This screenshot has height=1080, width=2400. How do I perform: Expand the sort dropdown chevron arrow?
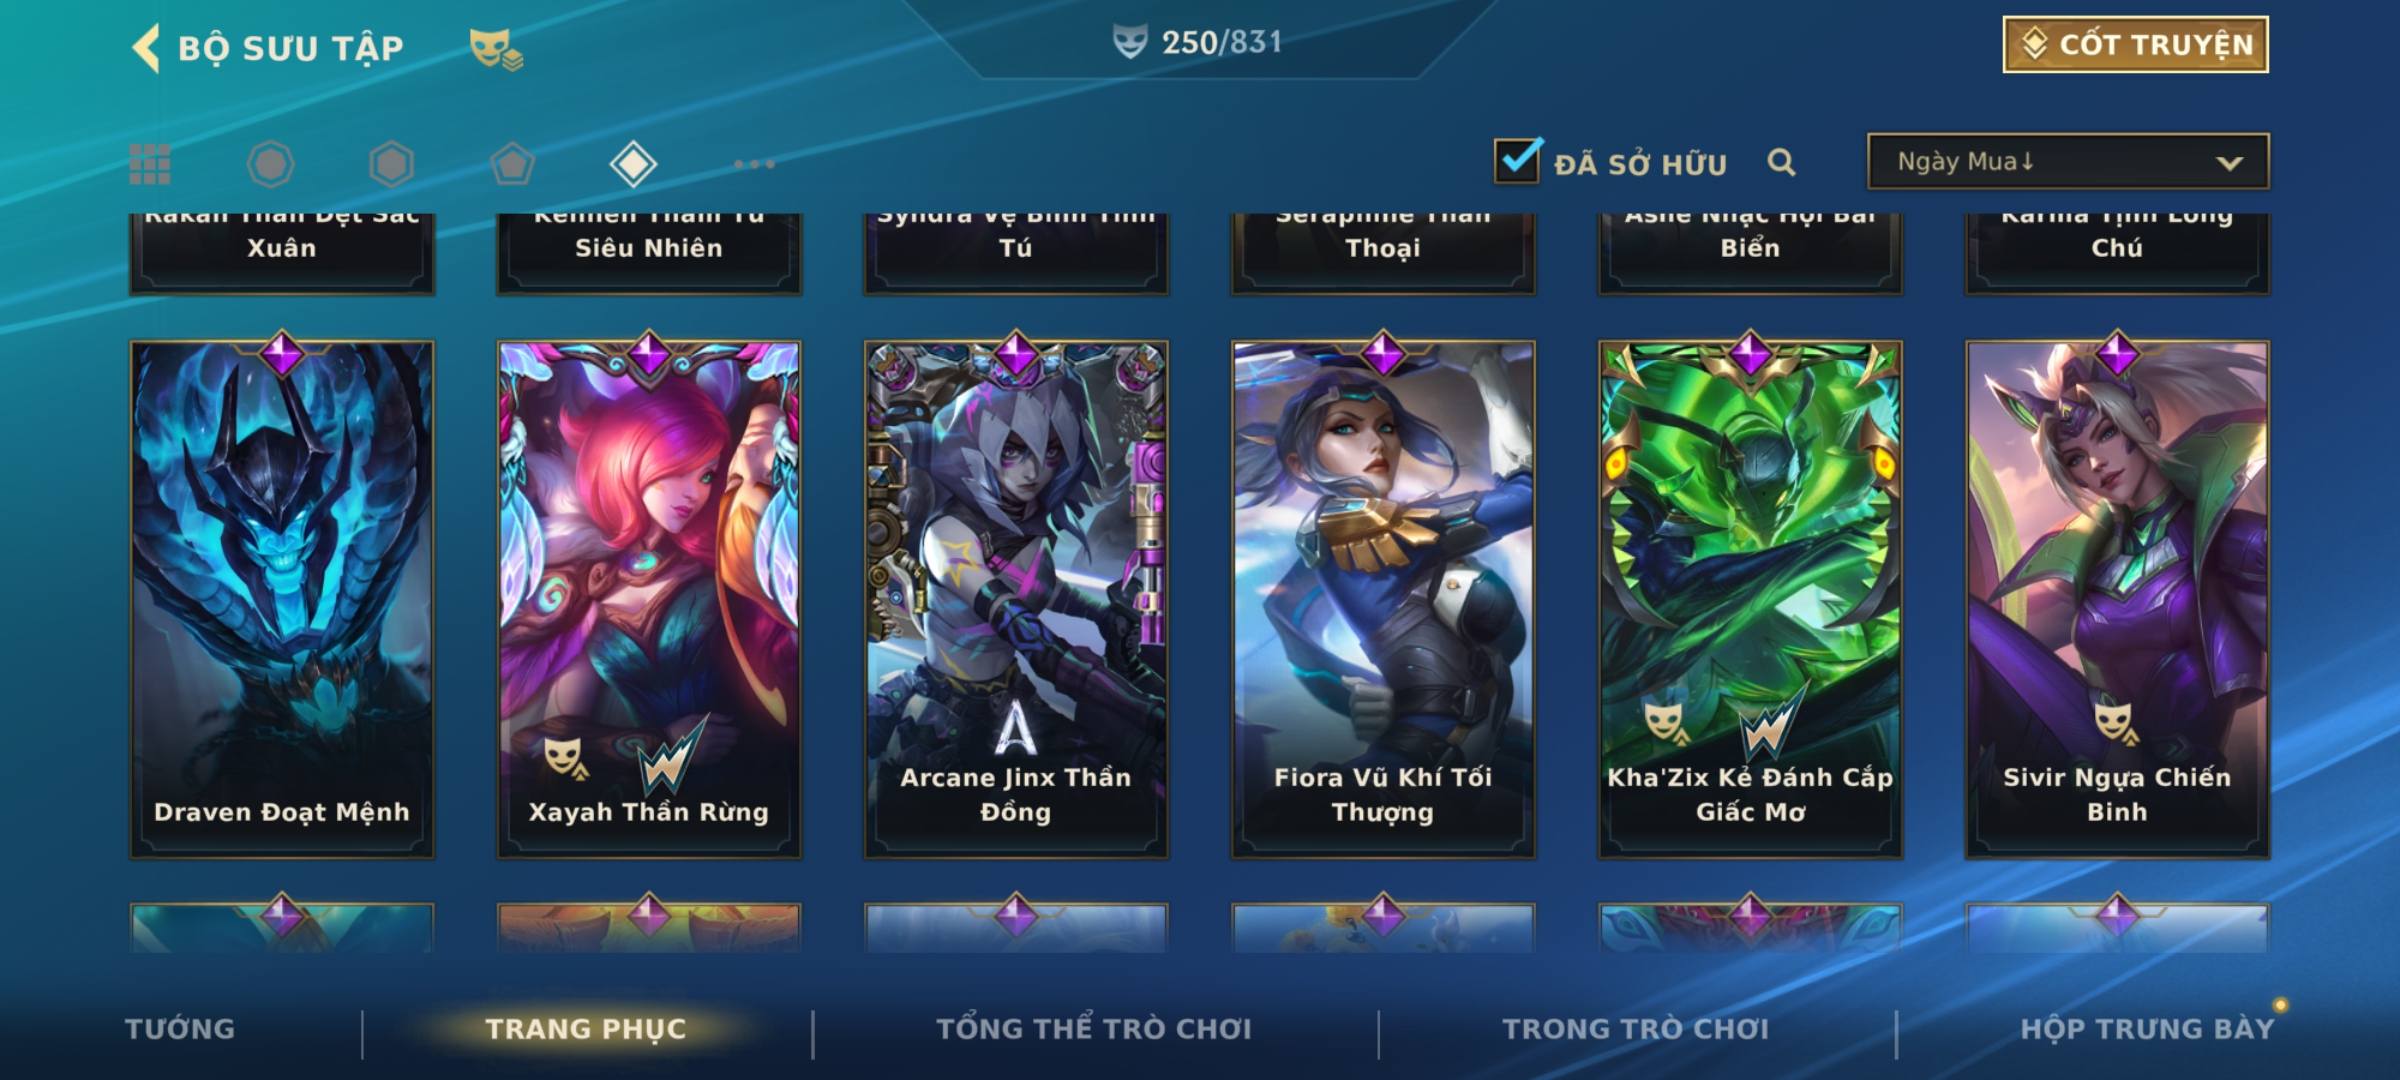2229,163
